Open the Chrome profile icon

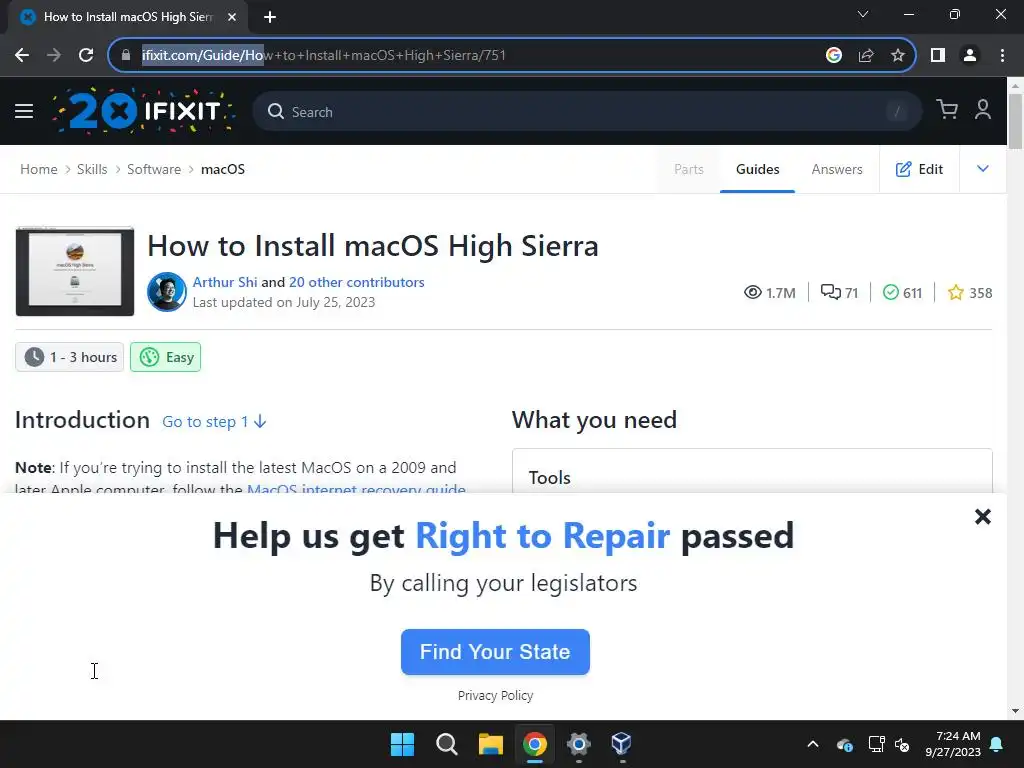970,56
